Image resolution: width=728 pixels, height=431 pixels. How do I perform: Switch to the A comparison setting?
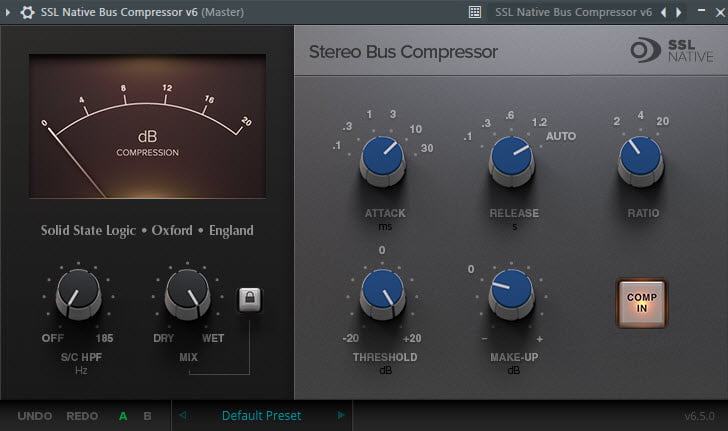[123, 416]
